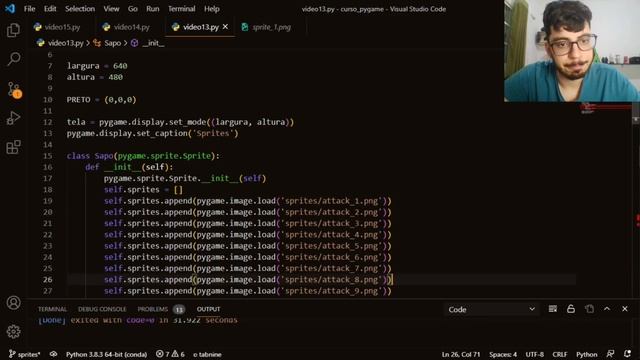Switch to the video15.py tab

(x=62, y=27)
